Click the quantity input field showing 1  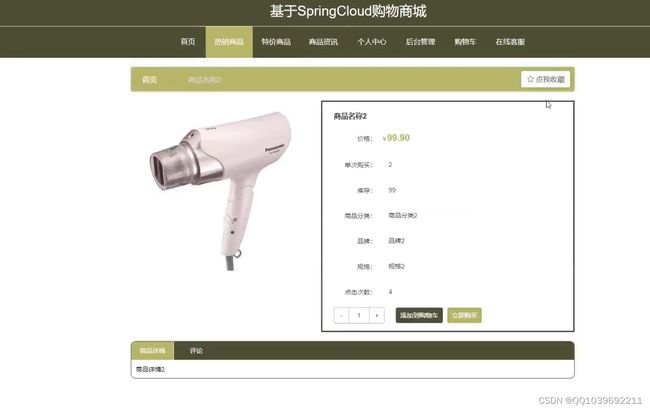point(359,315)
